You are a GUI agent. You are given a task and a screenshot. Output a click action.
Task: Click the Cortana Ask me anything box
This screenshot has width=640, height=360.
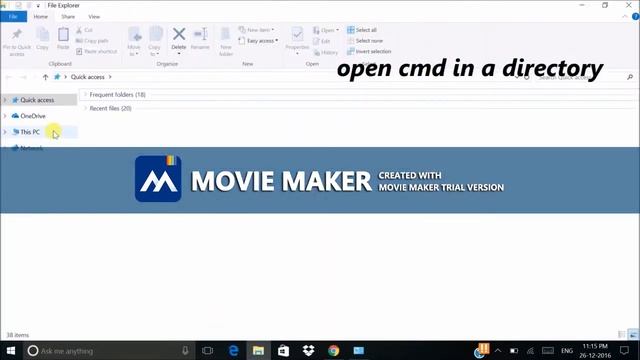tap(109, 351)
